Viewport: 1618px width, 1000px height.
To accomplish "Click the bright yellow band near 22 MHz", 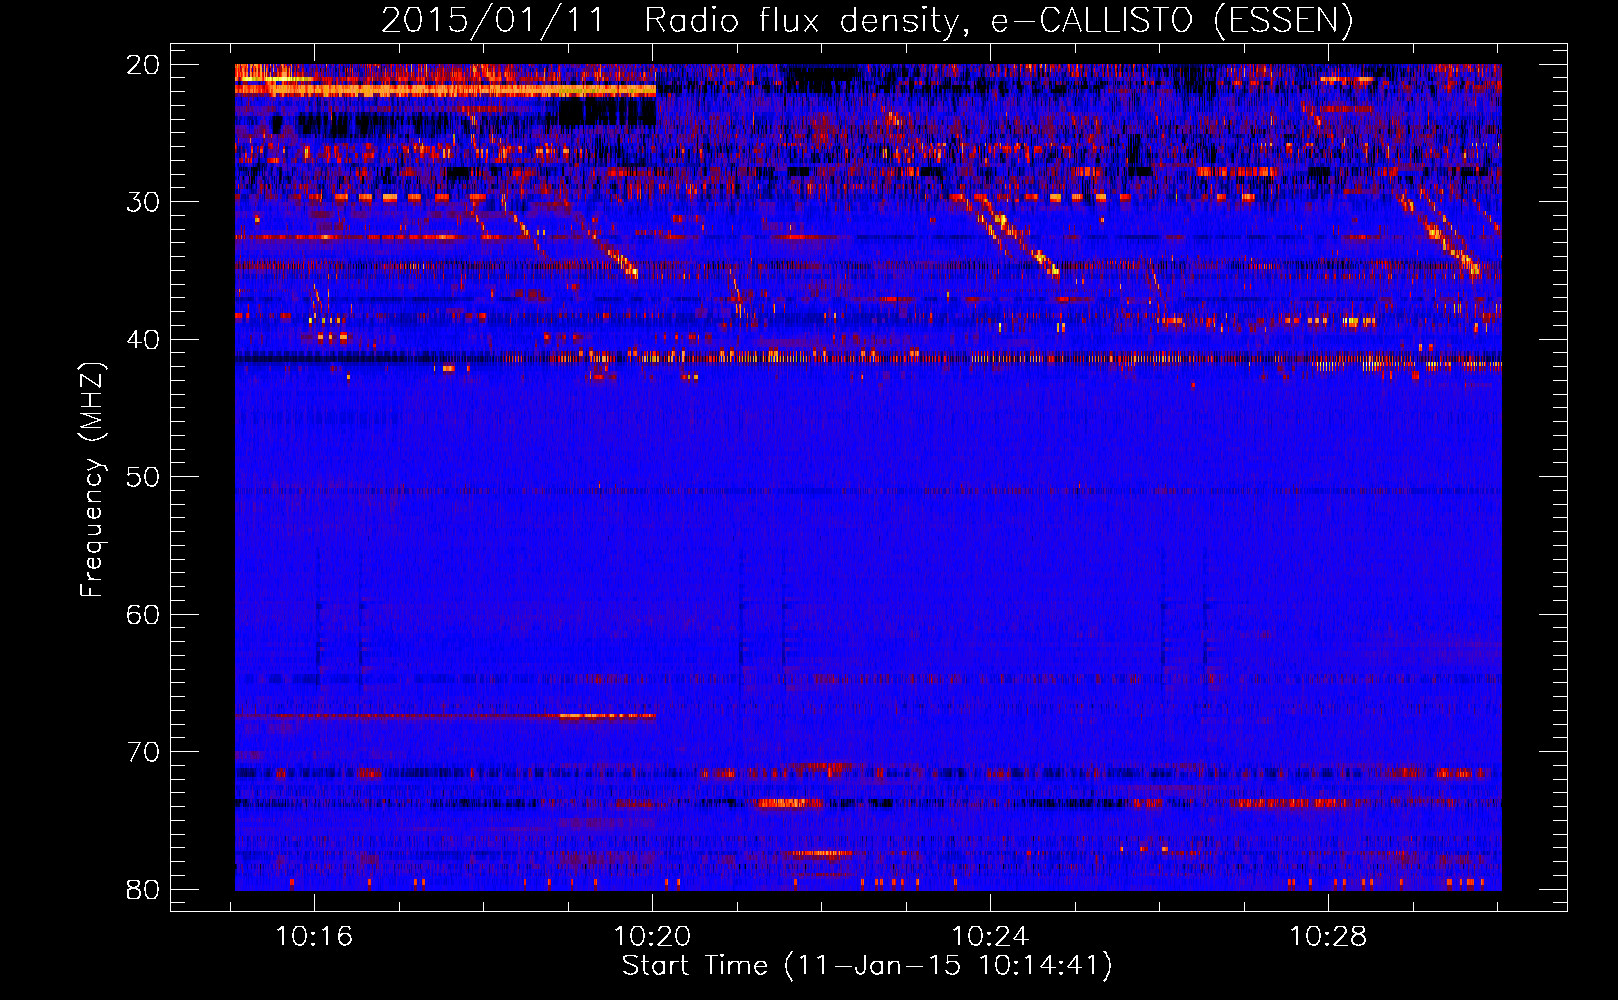I will pos(445,90).
